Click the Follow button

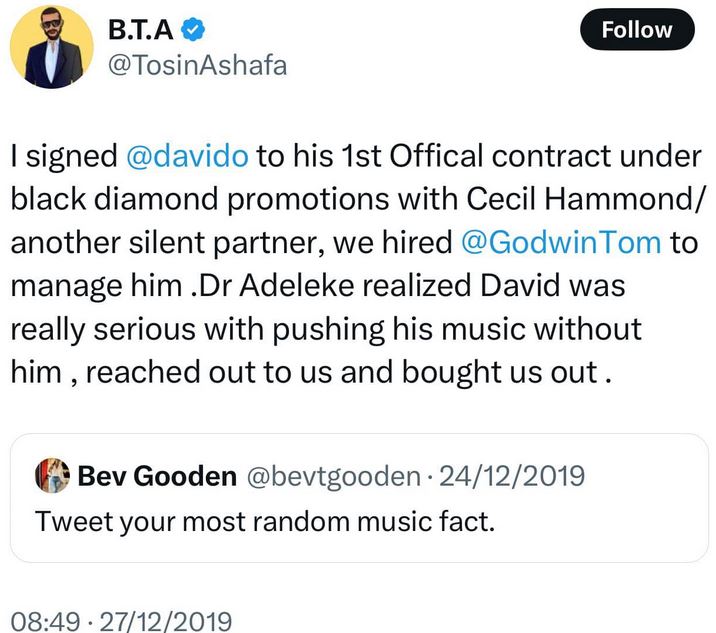point(637,30)
